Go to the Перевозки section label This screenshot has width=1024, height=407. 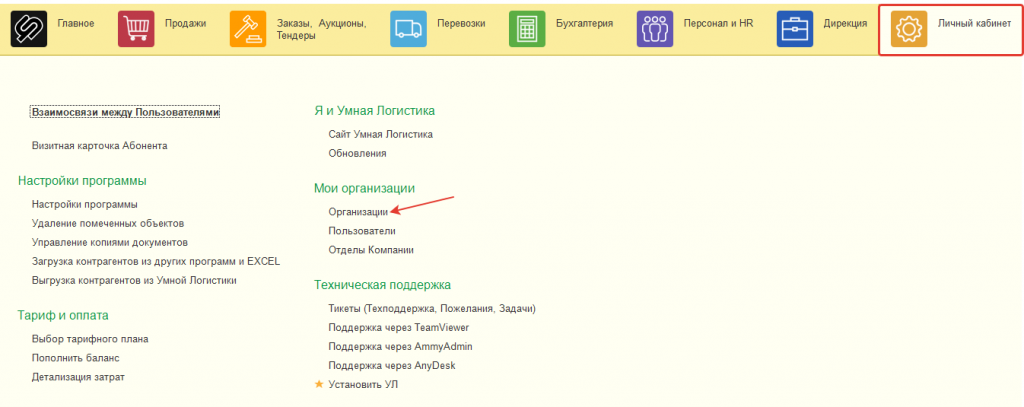[x=461, y=24]
